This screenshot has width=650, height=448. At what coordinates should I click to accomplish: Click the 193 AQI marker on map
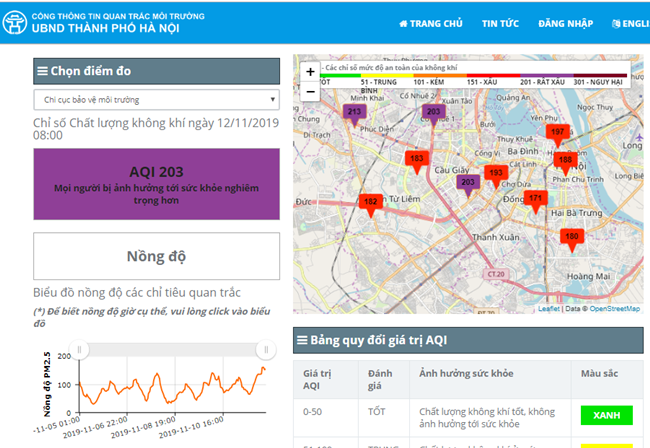click(495, 173)
